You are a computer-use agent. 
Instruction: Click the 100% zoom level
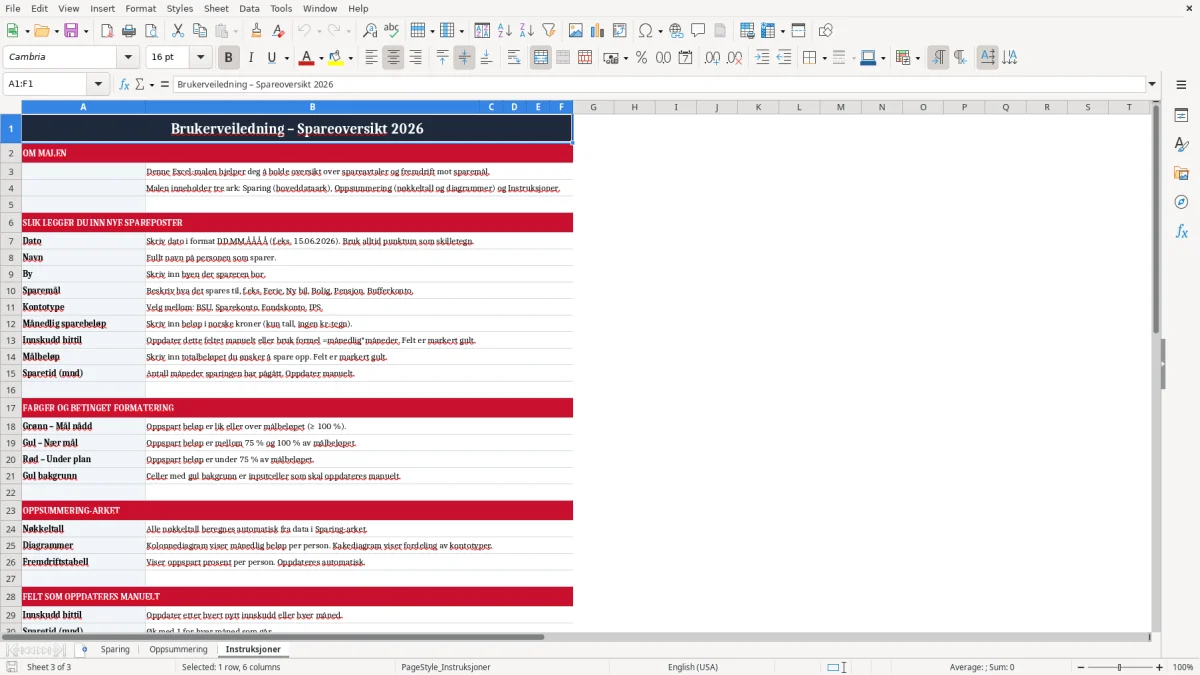click(x=1182, y=667)
